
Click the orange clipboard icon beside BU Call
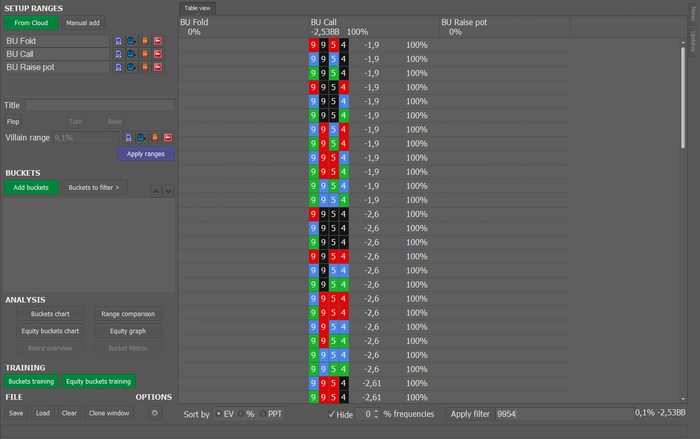click(145, 54)
